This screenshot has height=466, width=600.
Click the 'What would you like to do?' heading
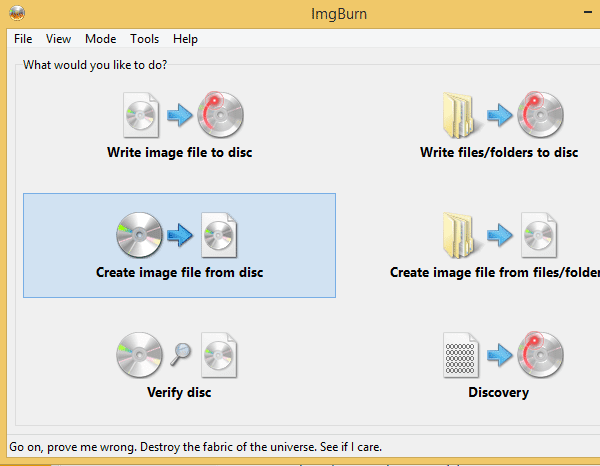coord(95,65)
